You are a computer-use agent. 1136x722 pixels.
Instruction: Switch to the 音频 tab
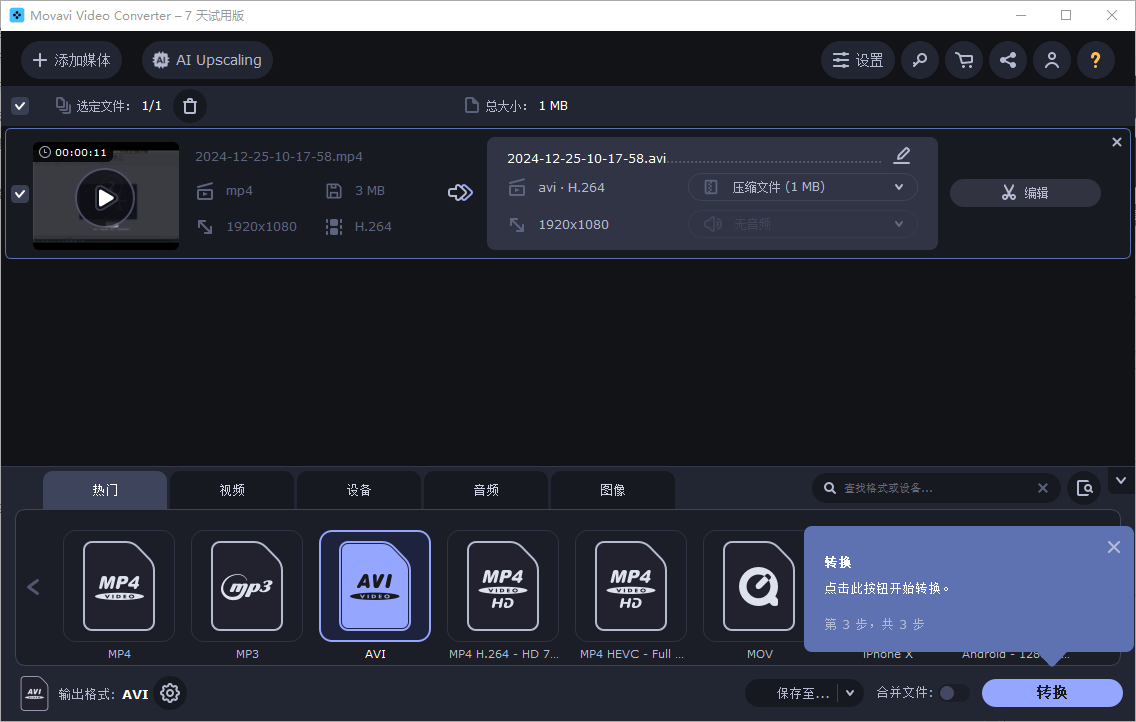click(x=485, y=489)
